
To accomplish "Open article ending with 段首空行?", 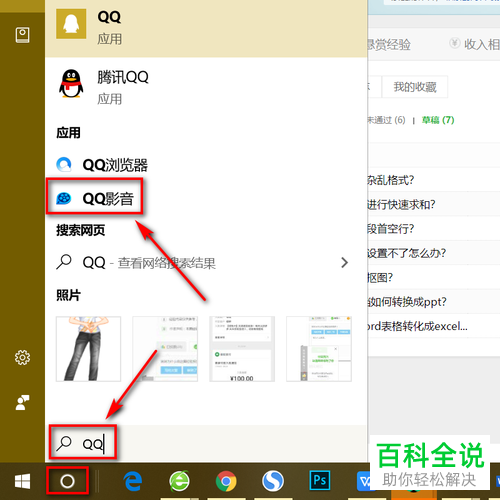I will pos(391,229).
